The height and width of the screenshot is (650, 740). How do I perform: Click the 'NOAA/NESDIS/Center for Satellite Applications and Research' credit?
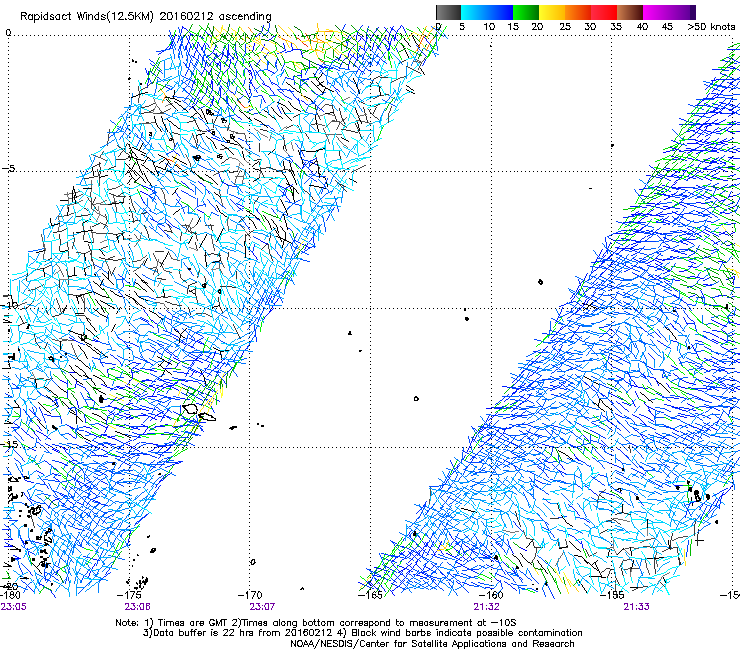coord(432,644)
